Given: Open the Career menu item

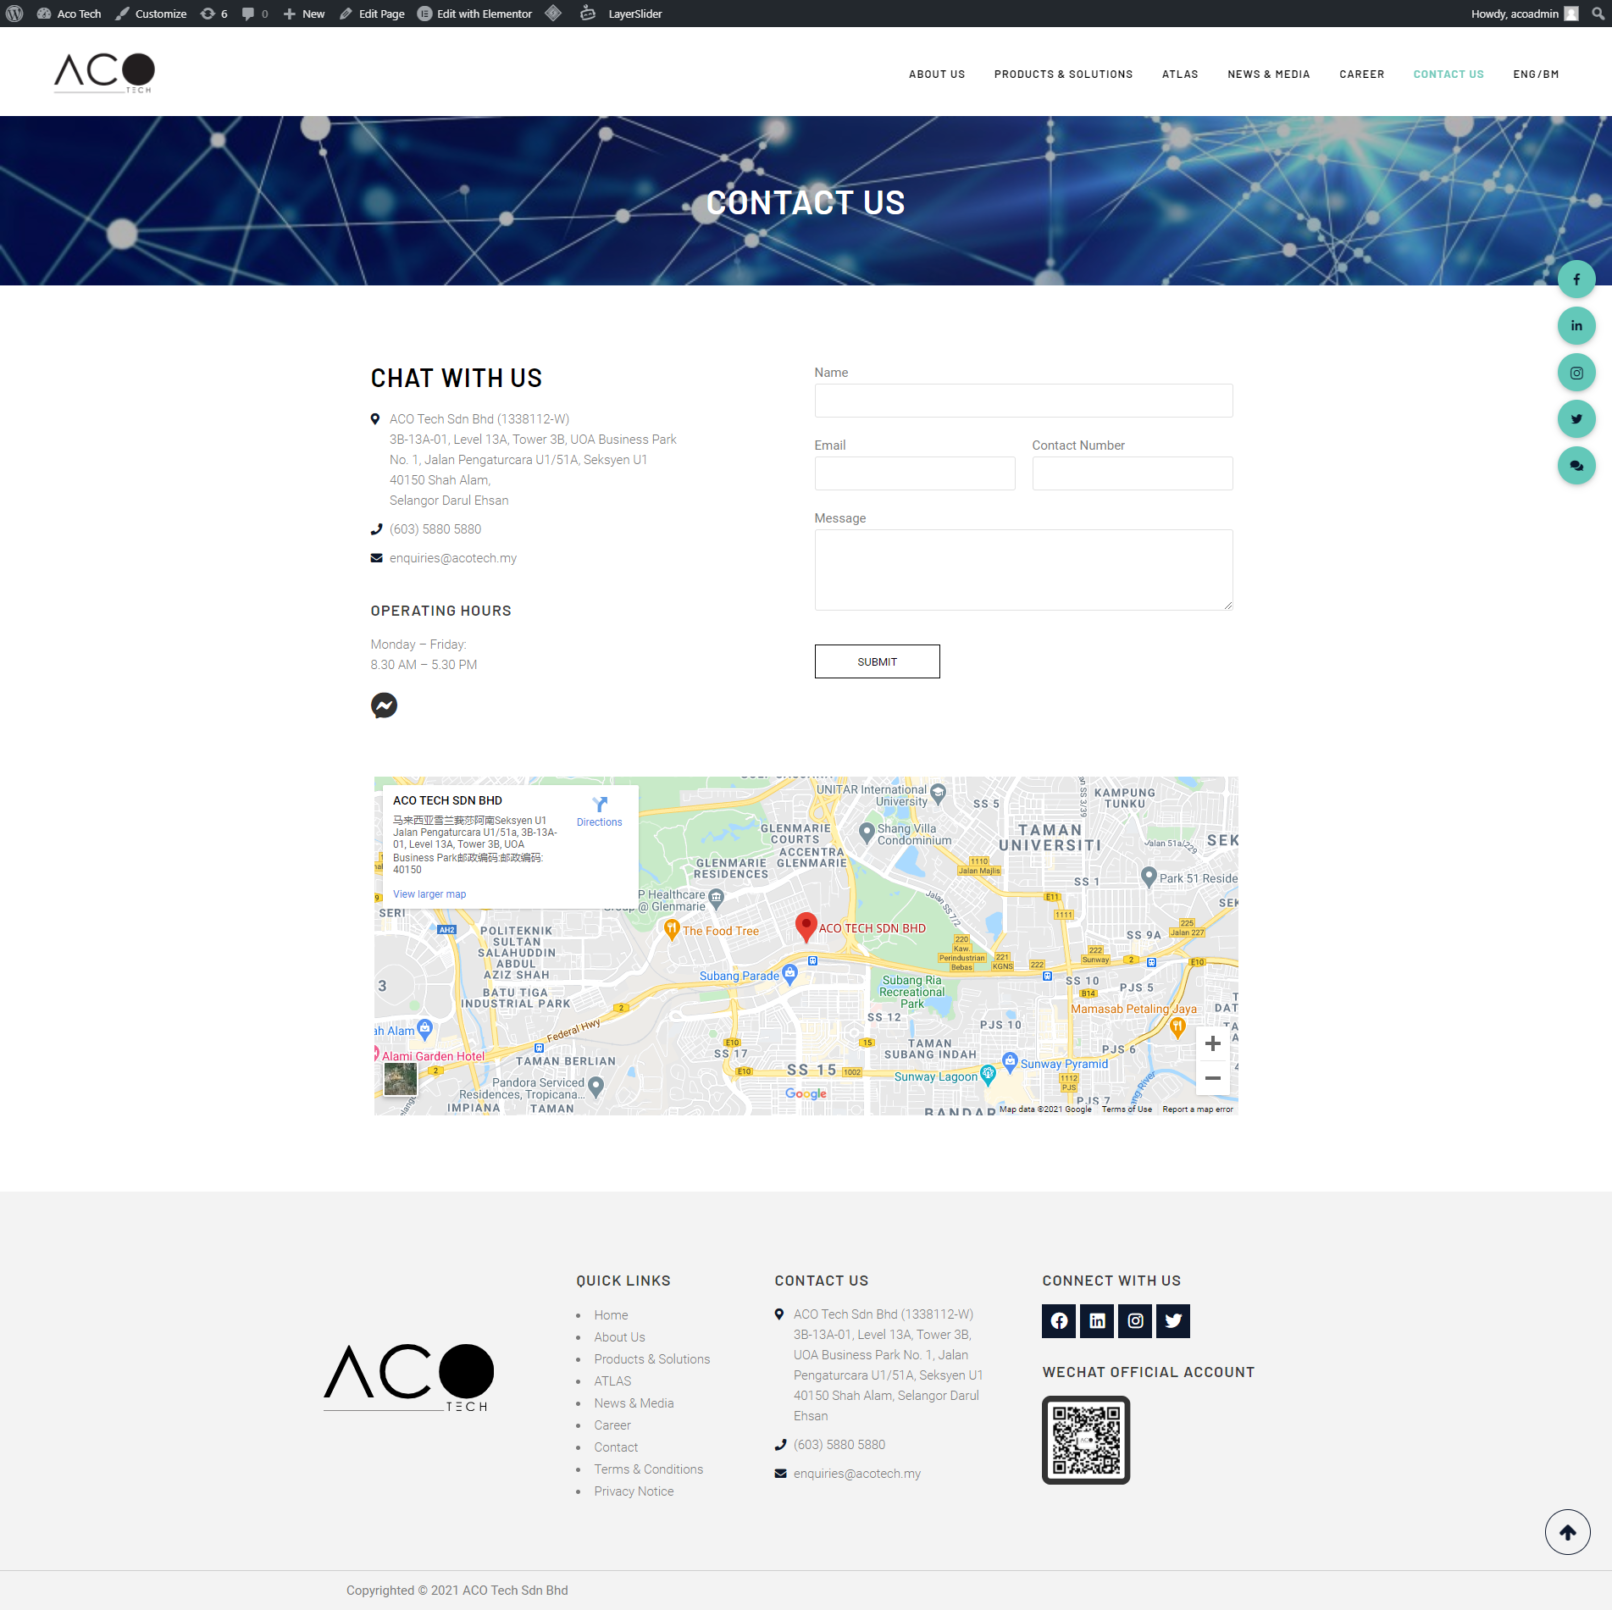Looking at the screenshot, I should [1361, 74].
